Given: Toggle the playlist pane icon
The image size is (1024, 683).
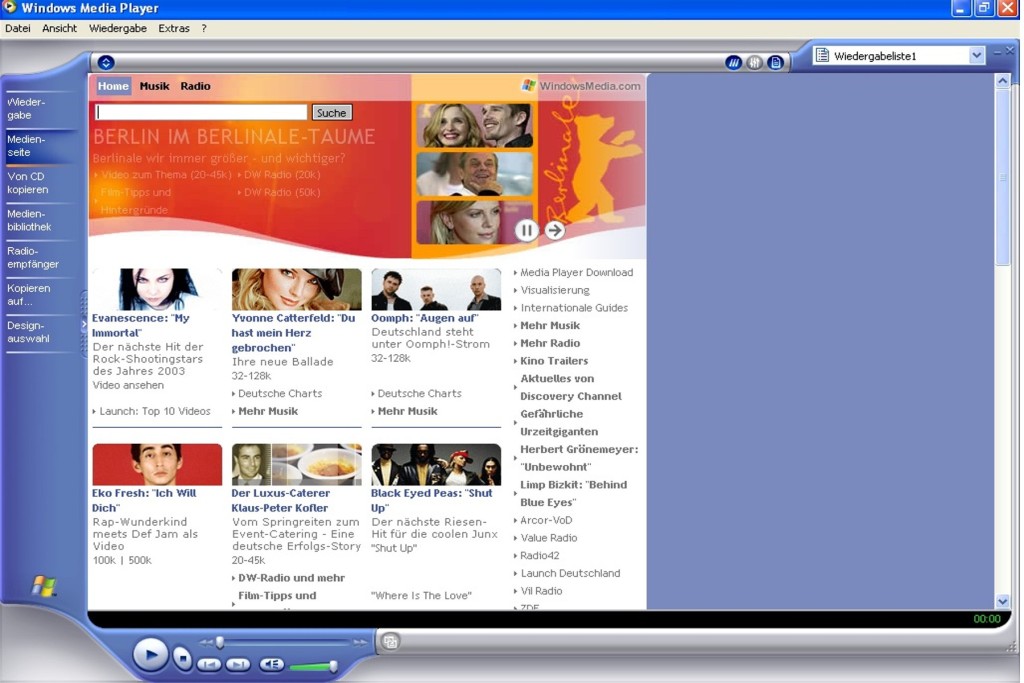Looking at the screenshot, I should coord(775,63).
